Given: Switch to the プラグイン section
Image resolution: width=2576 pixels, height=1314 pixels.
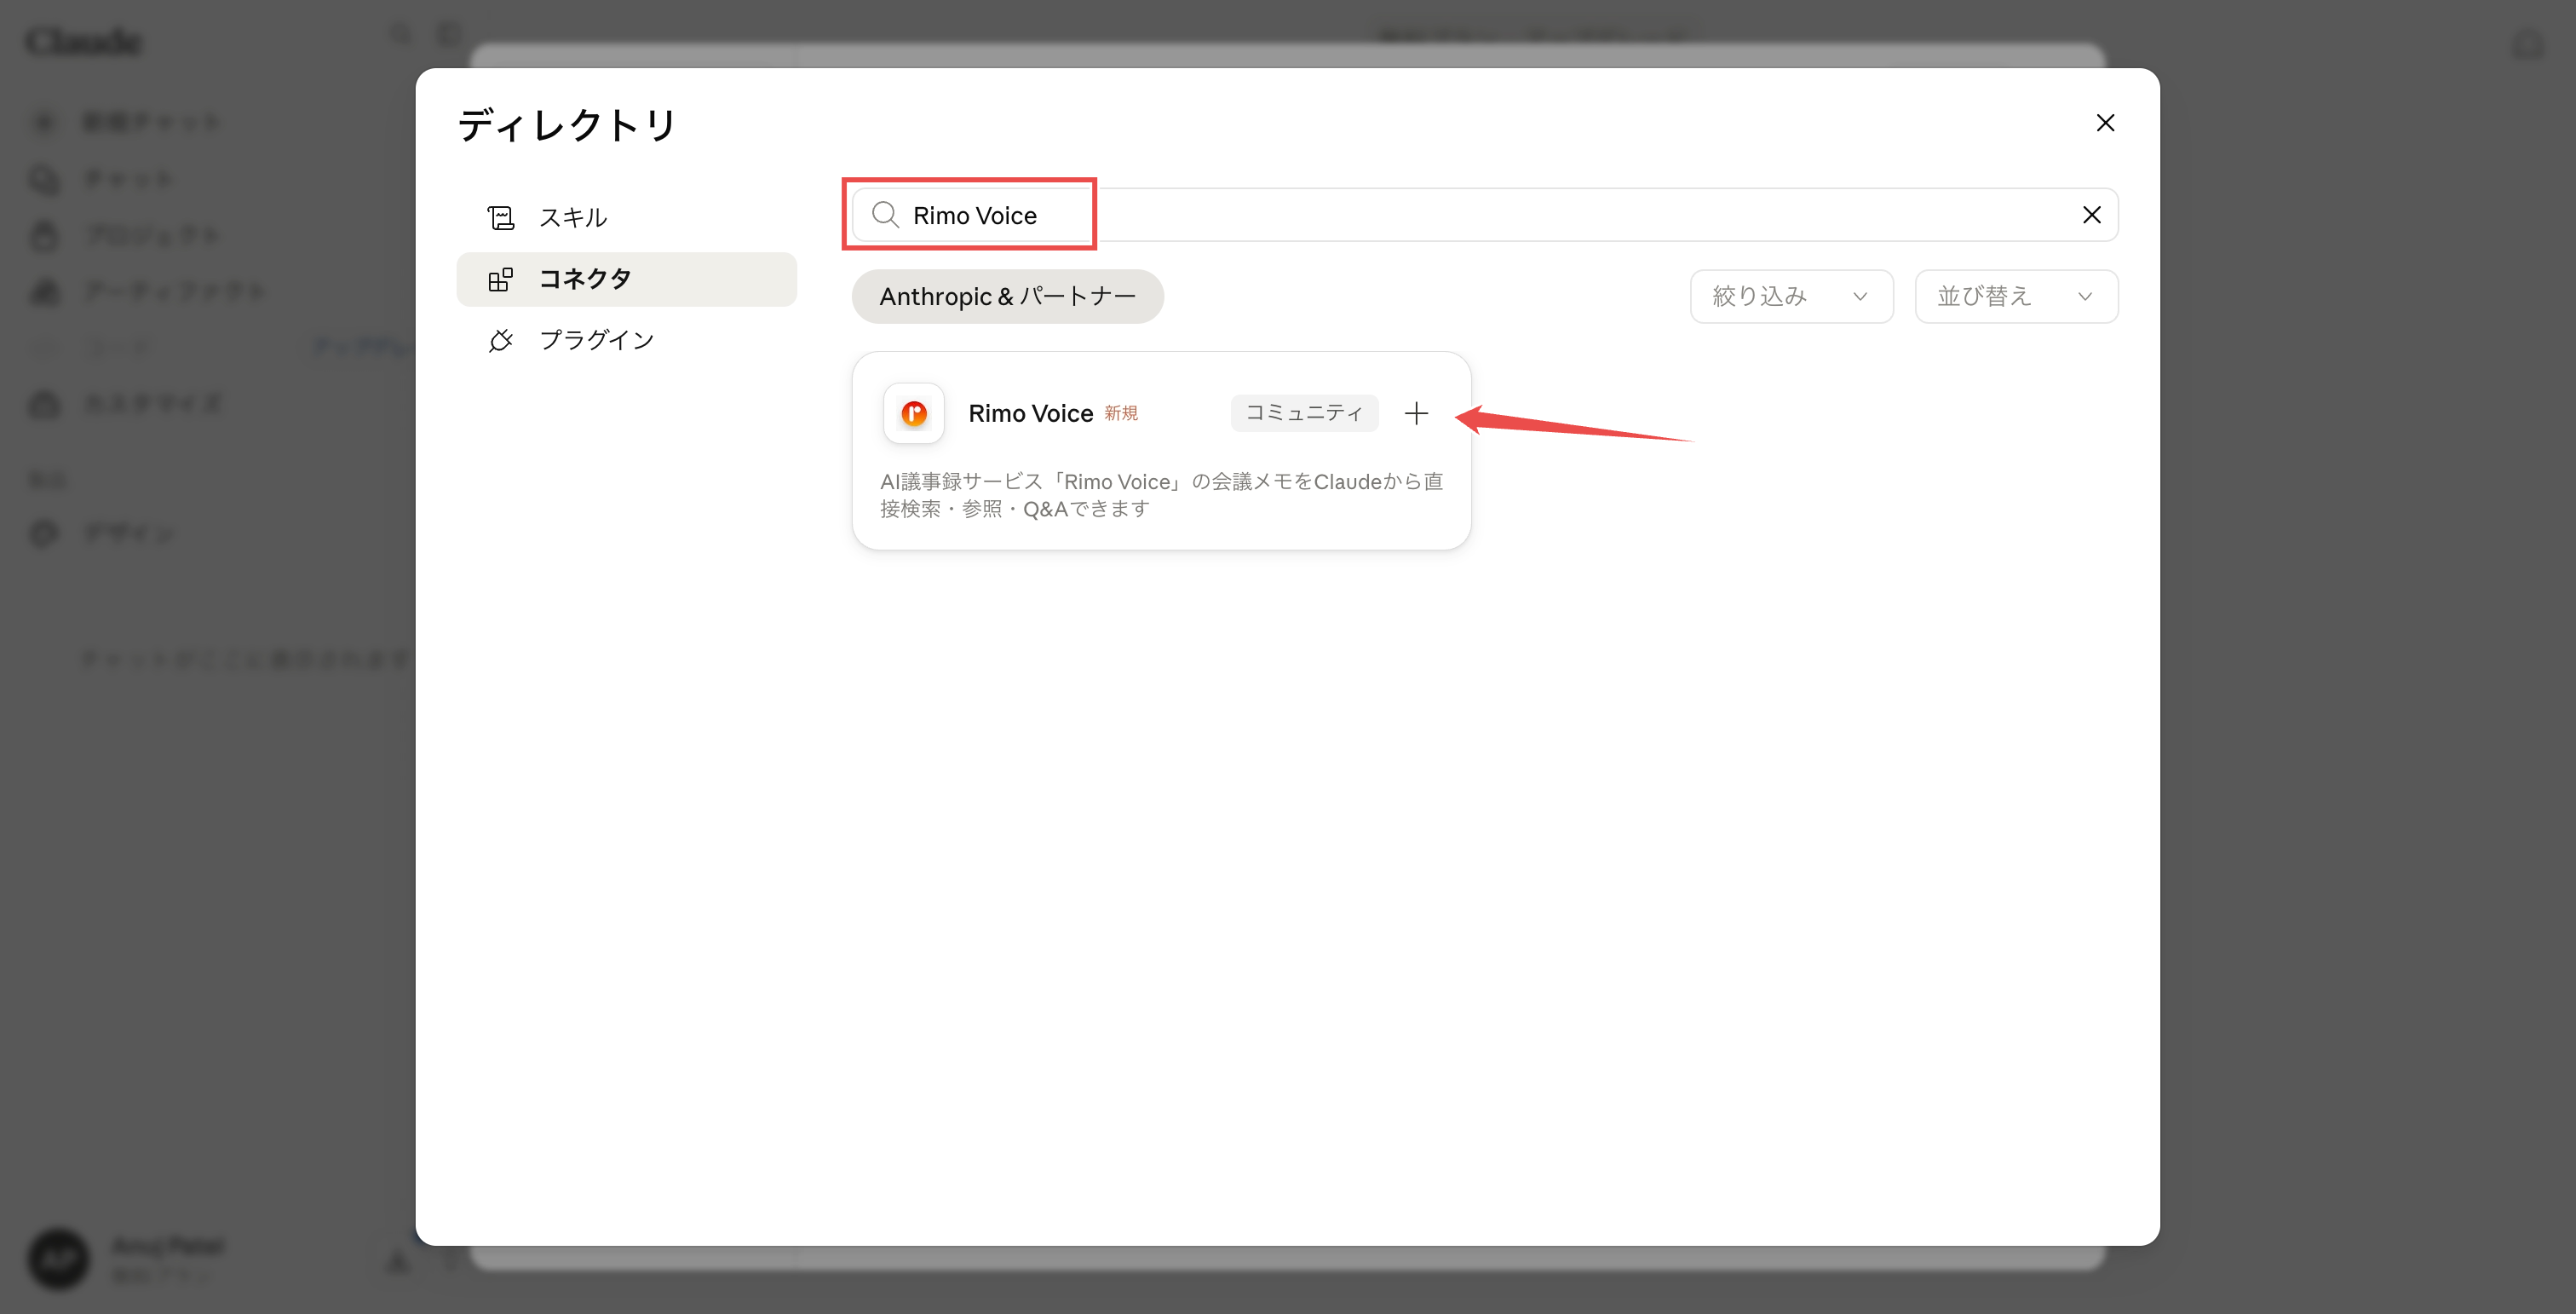Looking at the screenshot, I should coord(626,340).
